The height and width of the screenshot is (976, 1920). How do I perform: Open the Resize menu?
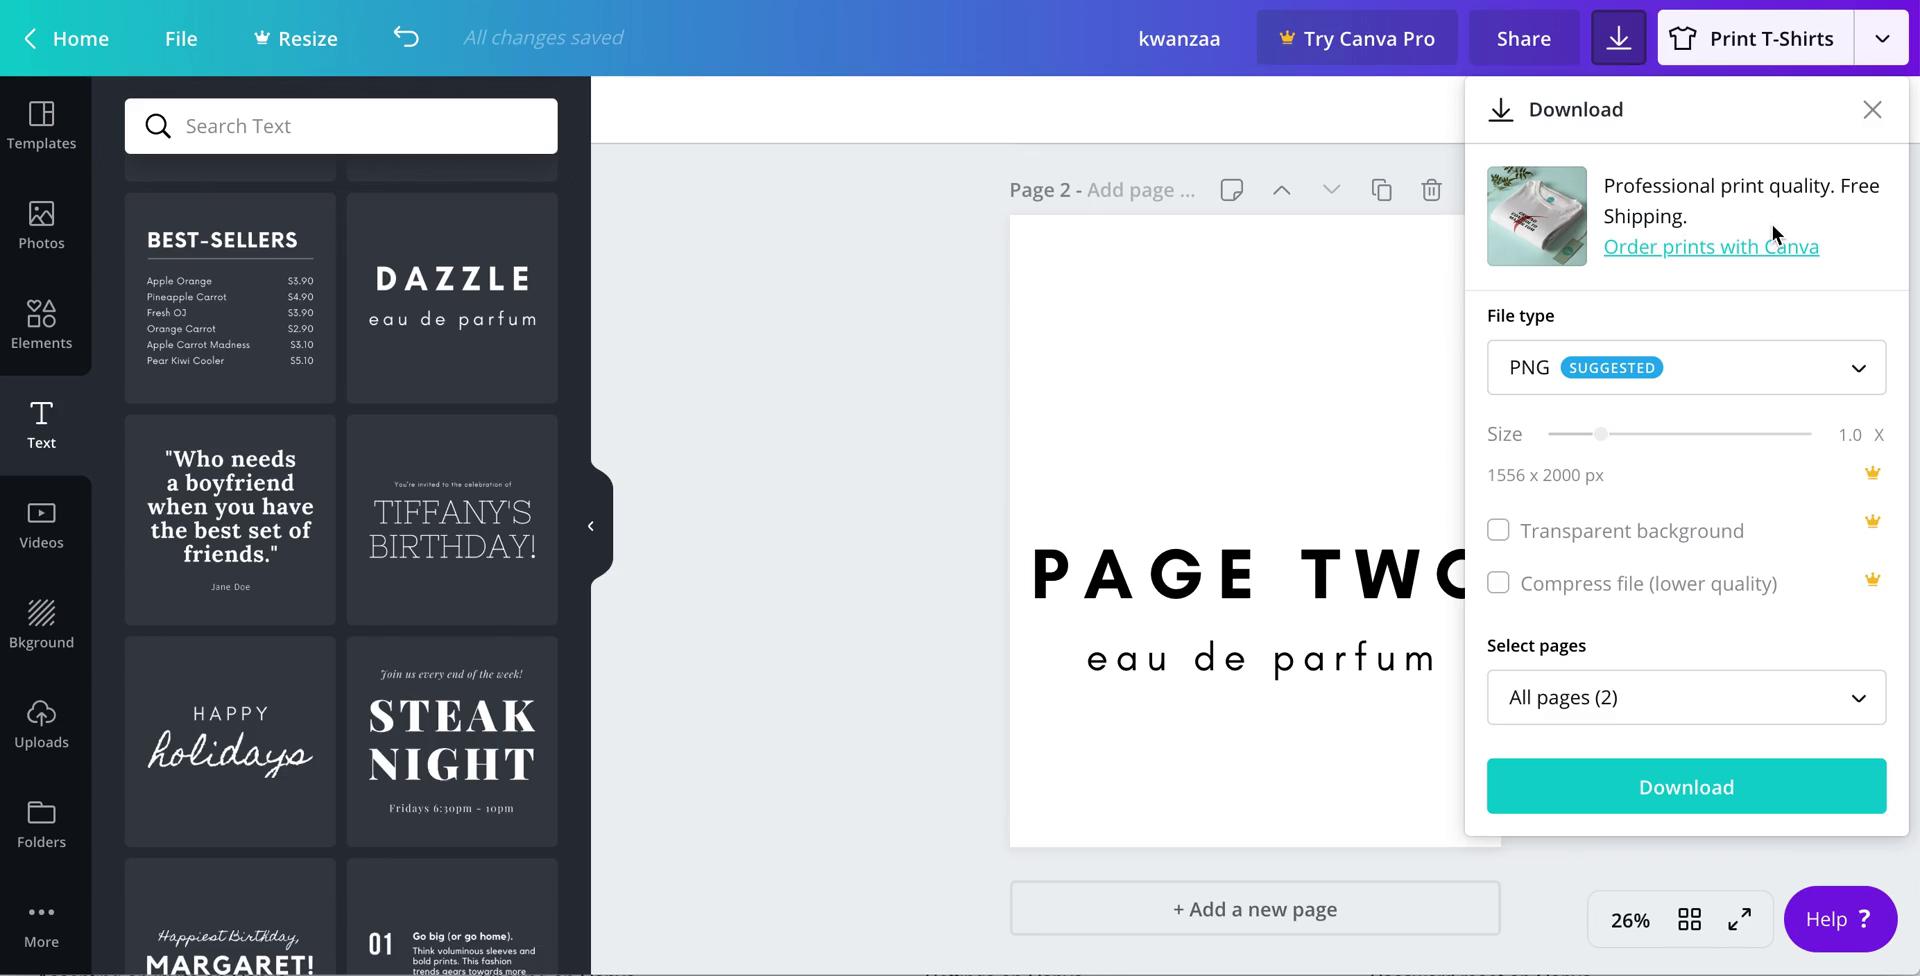[296, 38]
